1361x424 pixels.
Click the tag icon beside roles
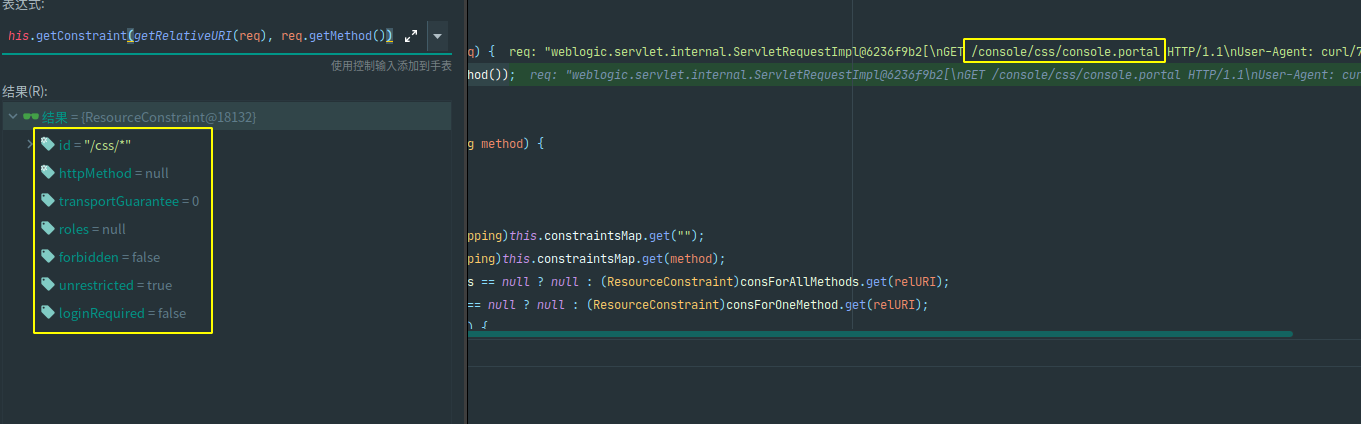point(48,229)
